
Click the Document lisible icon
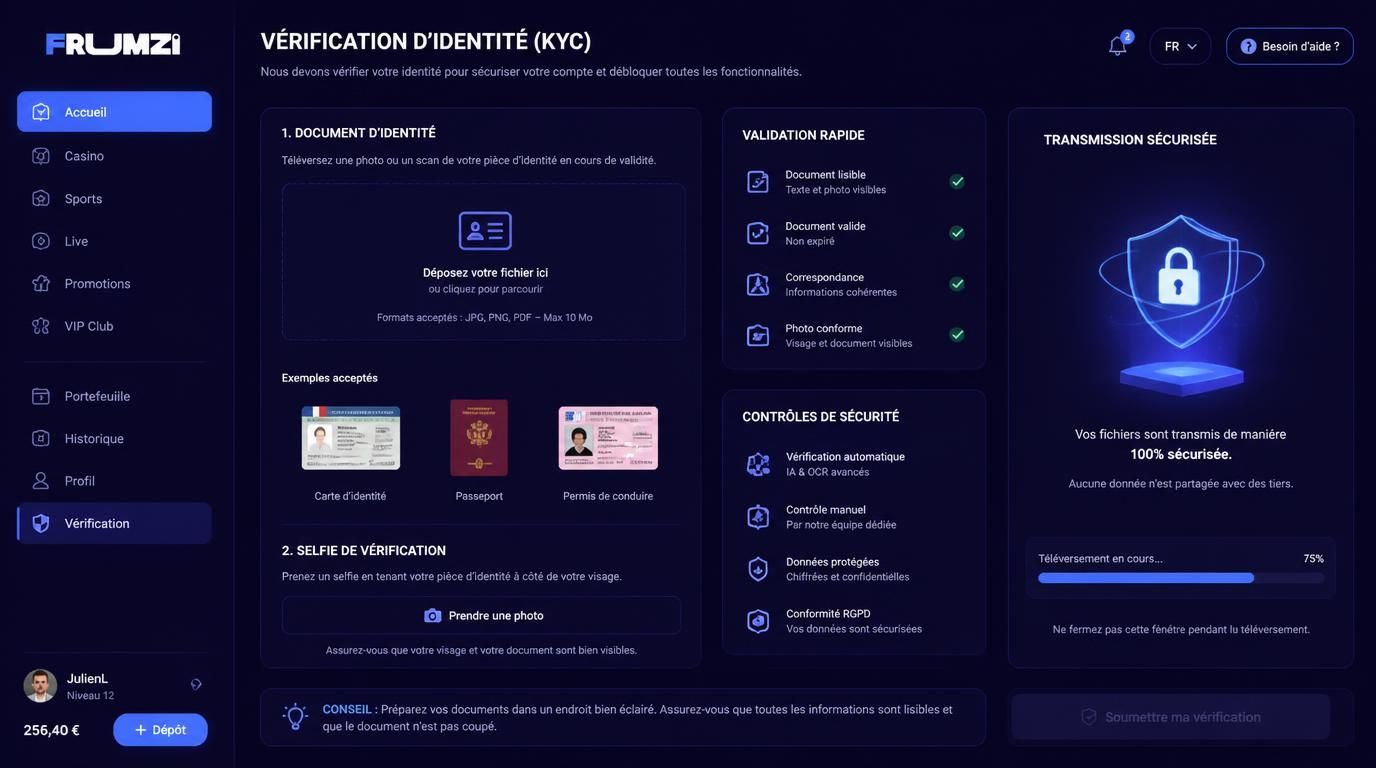[x=758, y=181]
